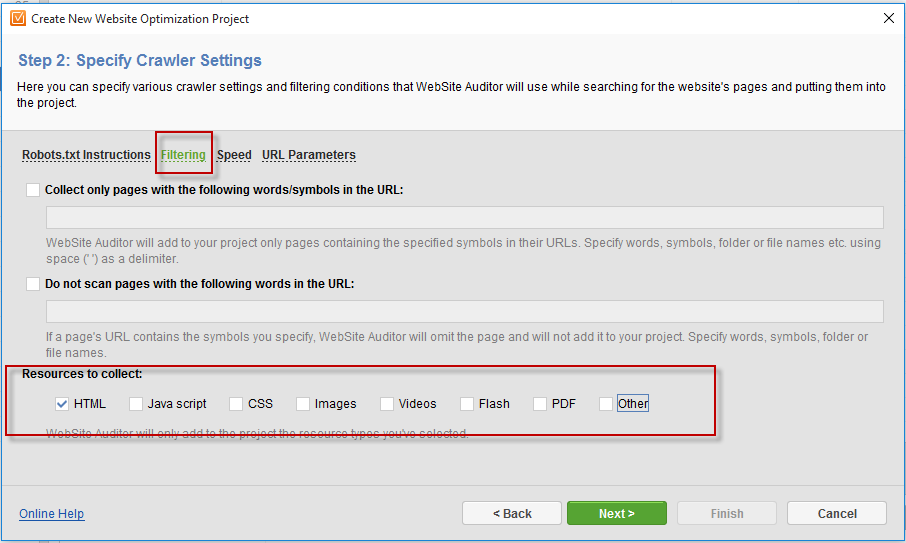Check the PDF resource checkbox
The height and width of the screenshot is (543, 906).
click(540, 404)
